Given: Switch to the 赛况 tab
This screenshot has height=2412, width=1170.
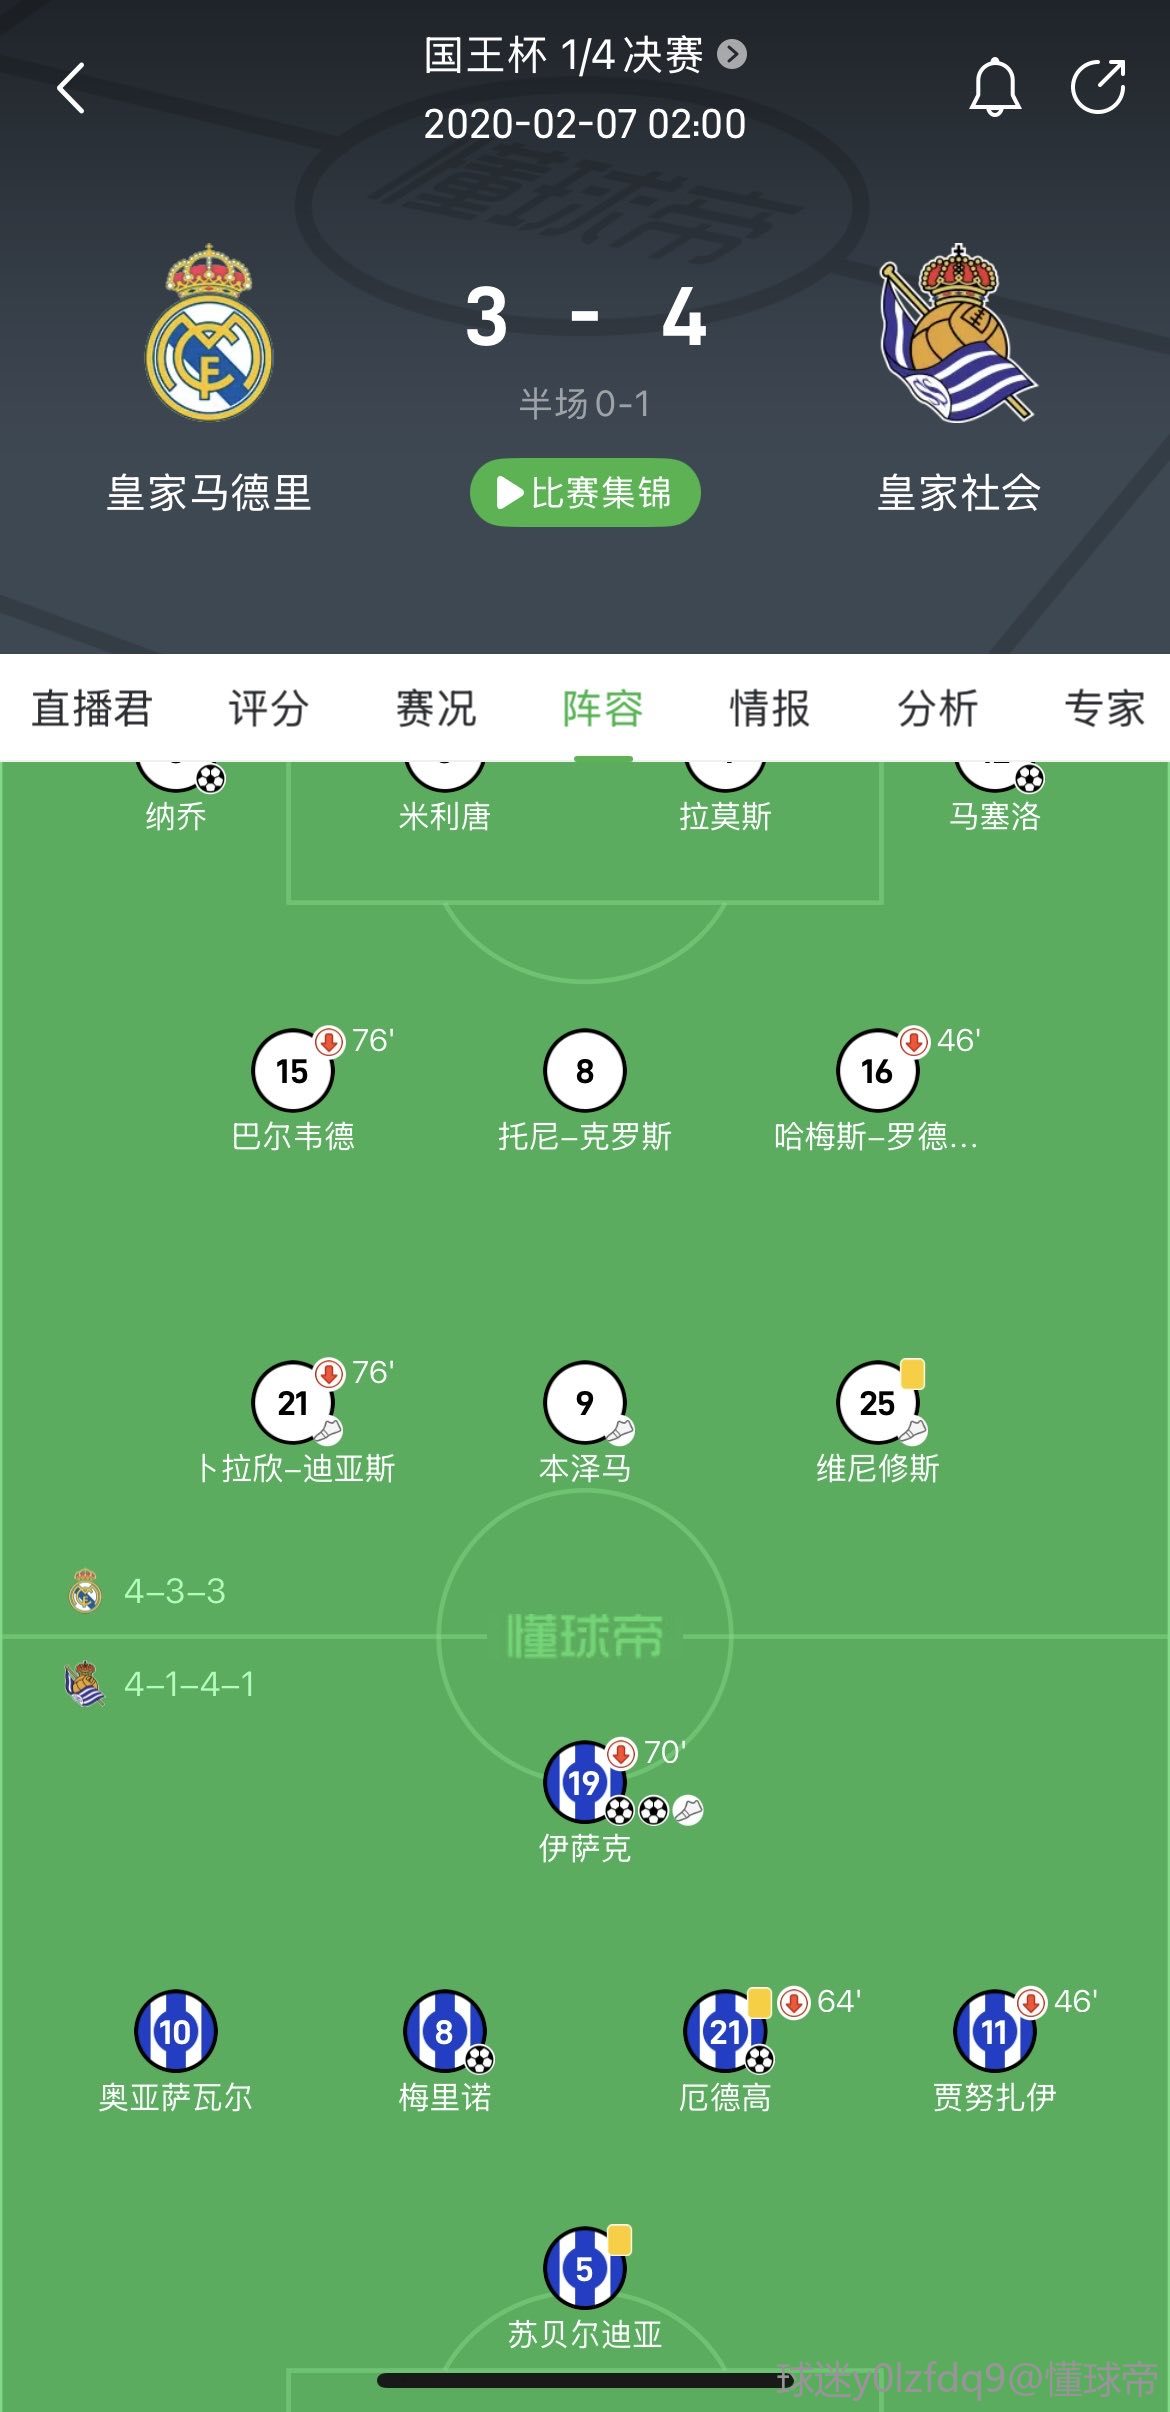Looking at the screenshot, I should [435, 708].
